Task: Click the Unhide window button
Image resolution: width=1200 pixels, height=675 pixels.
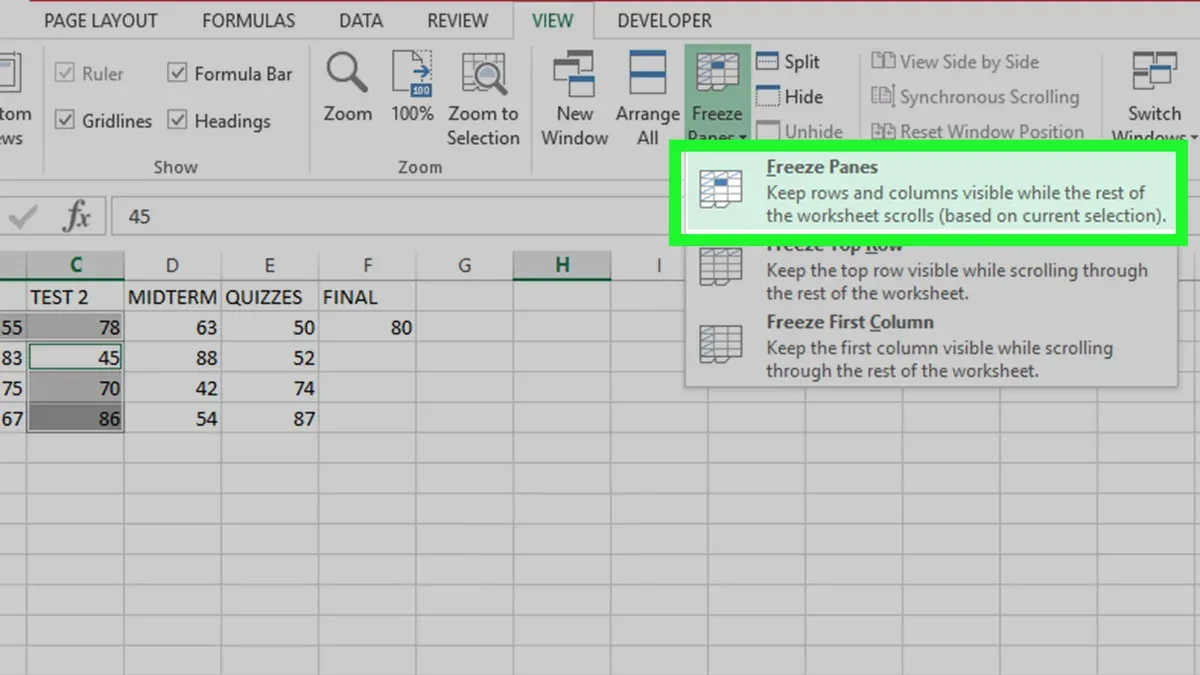Action: click(800, 131)
